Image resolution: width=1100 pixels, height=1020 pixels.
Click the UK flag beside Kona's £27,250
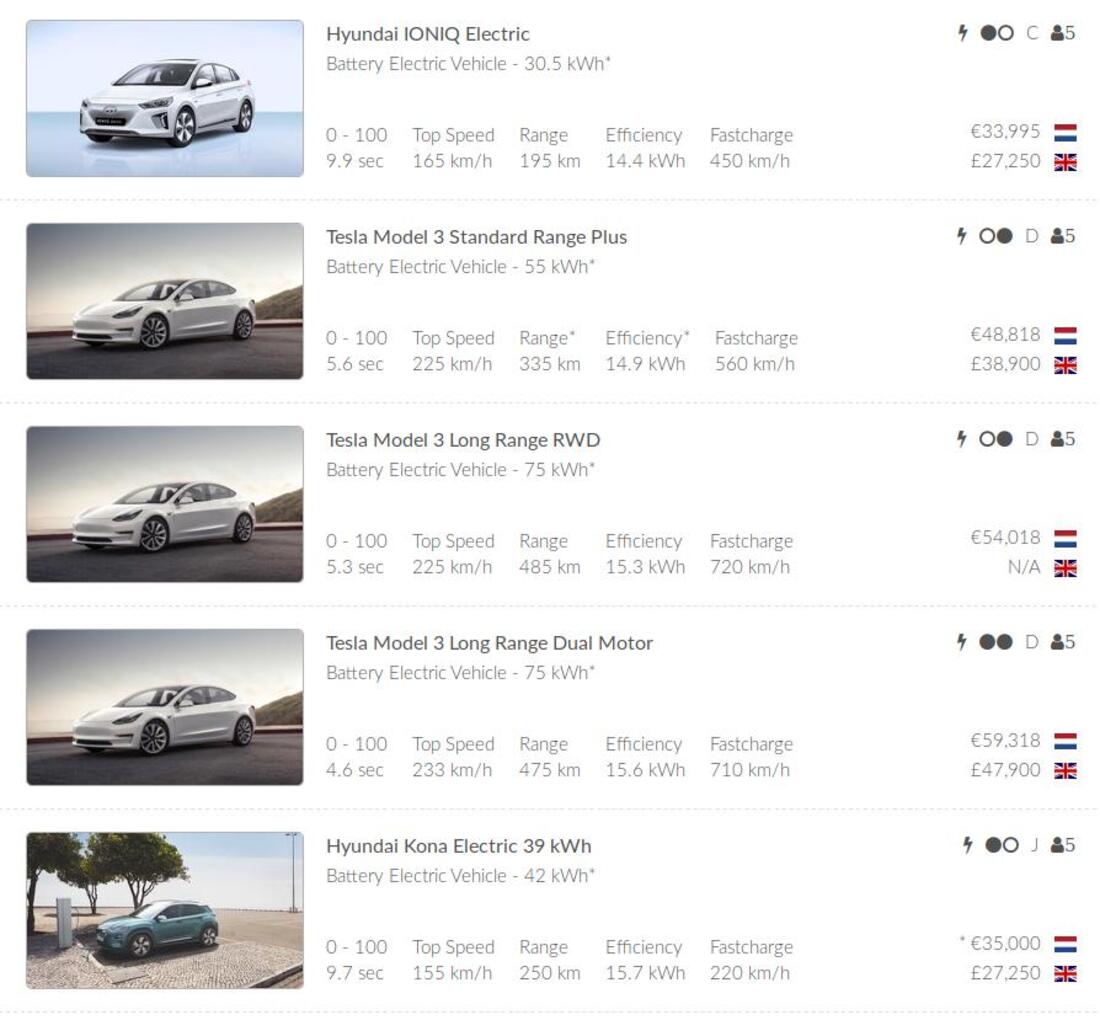pos(1065,974)
